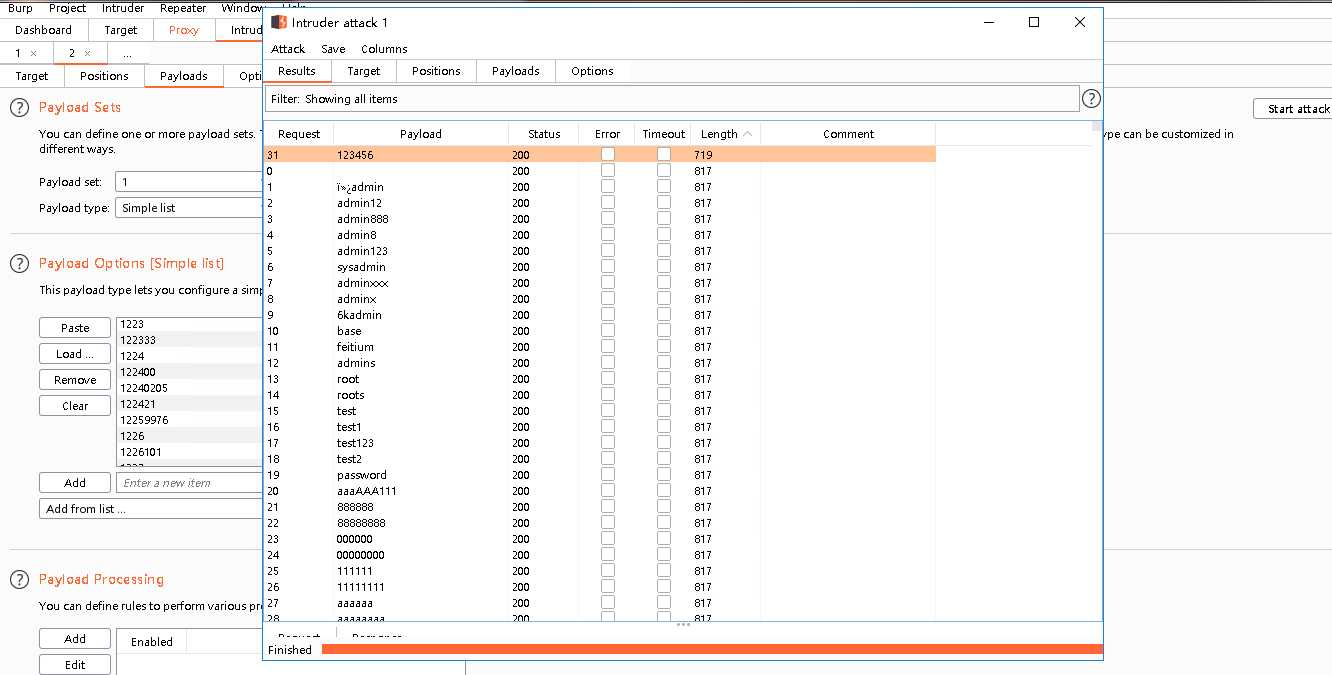Open the Payload set dropdown
Screen dimensions: 1332x675
tap(189, 182)
